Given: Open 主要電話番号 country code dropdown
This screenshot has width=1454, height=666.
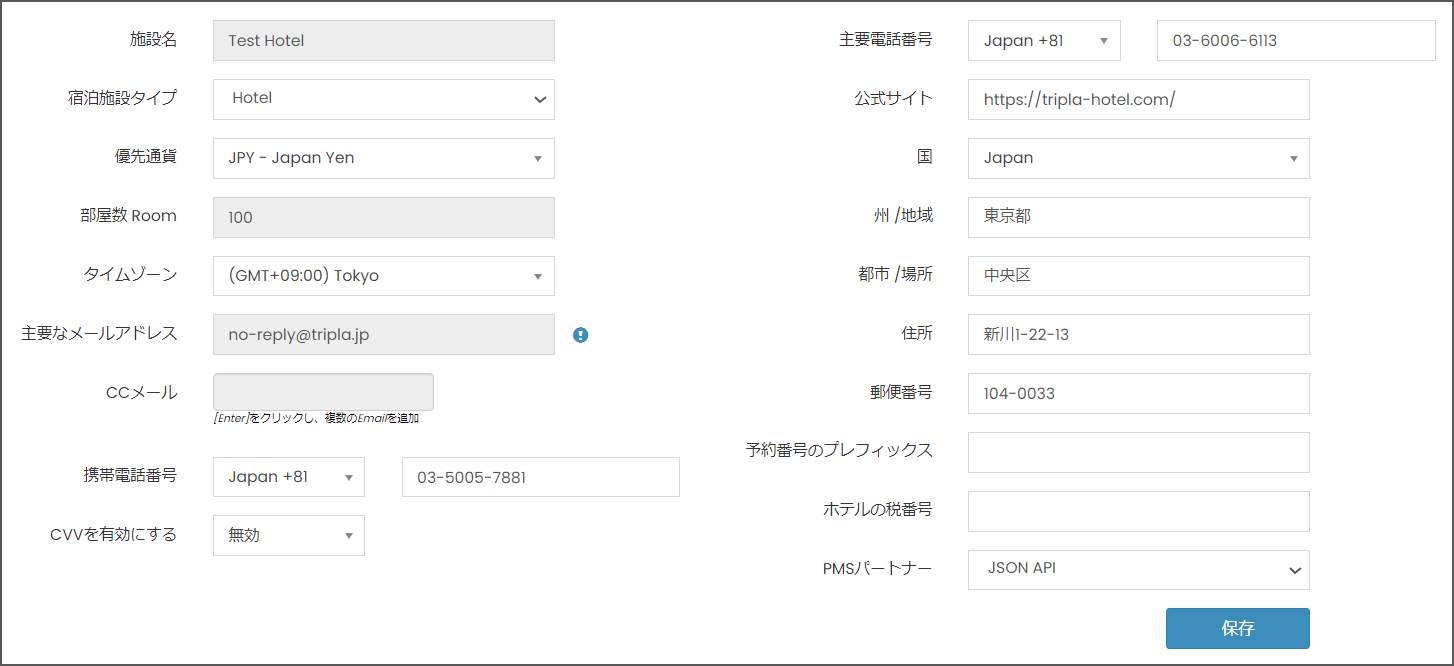Looking at the screenshot, I should 1044,41.
